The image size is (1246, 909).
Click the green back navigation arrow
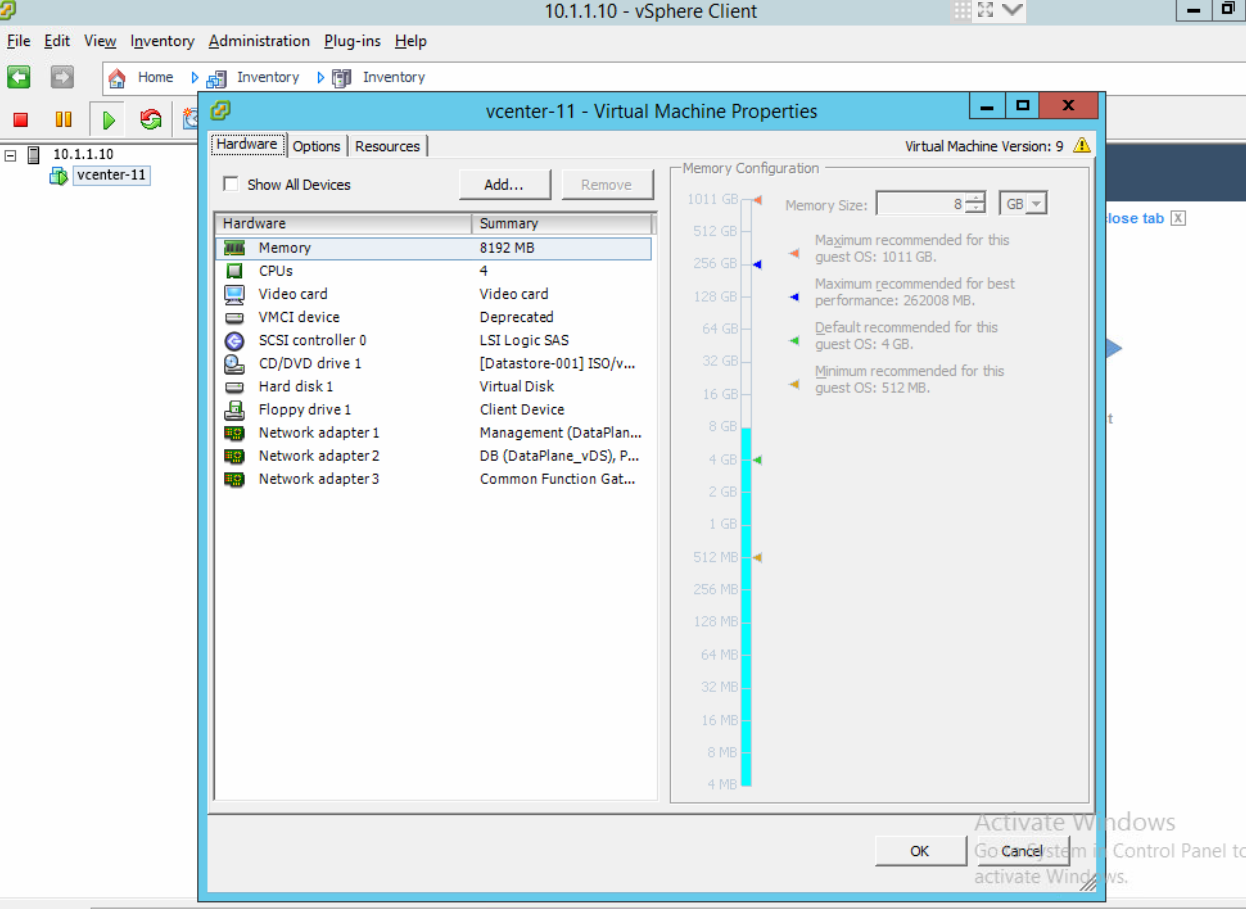click(19, 77)
